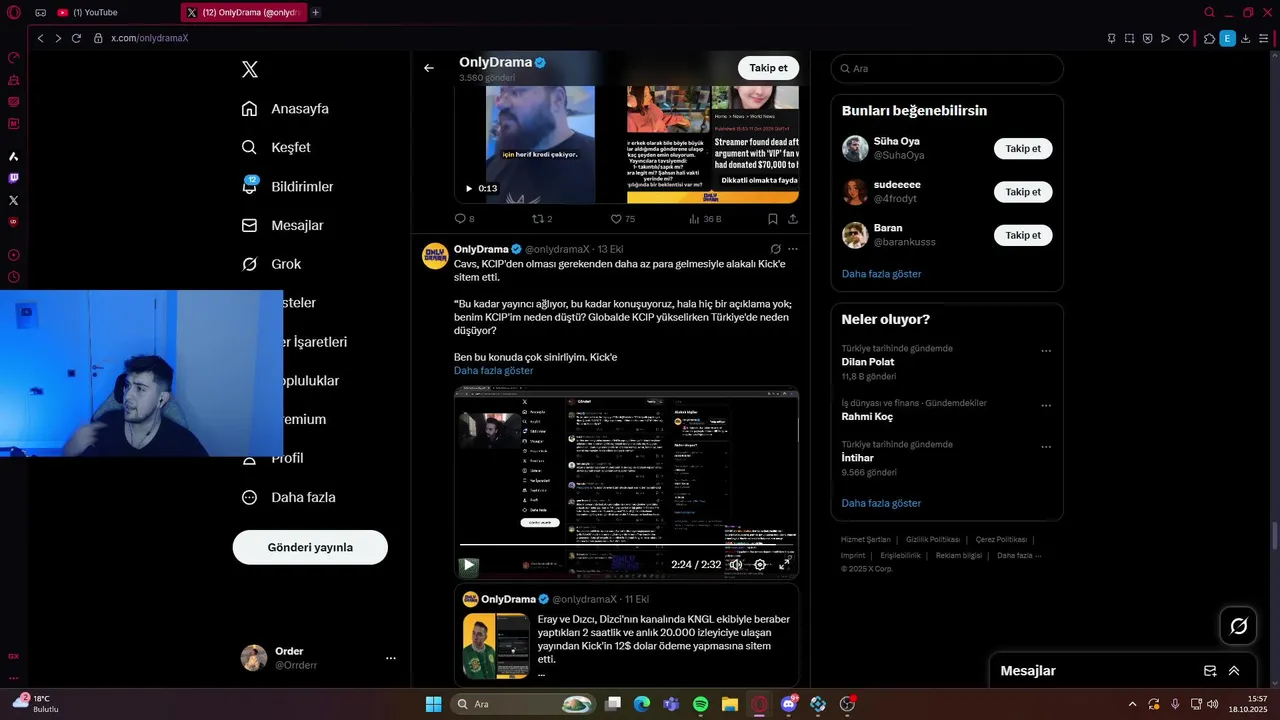Open browser downloads icon
This screenshot has height=720, width=1280.
(1245, 38)
